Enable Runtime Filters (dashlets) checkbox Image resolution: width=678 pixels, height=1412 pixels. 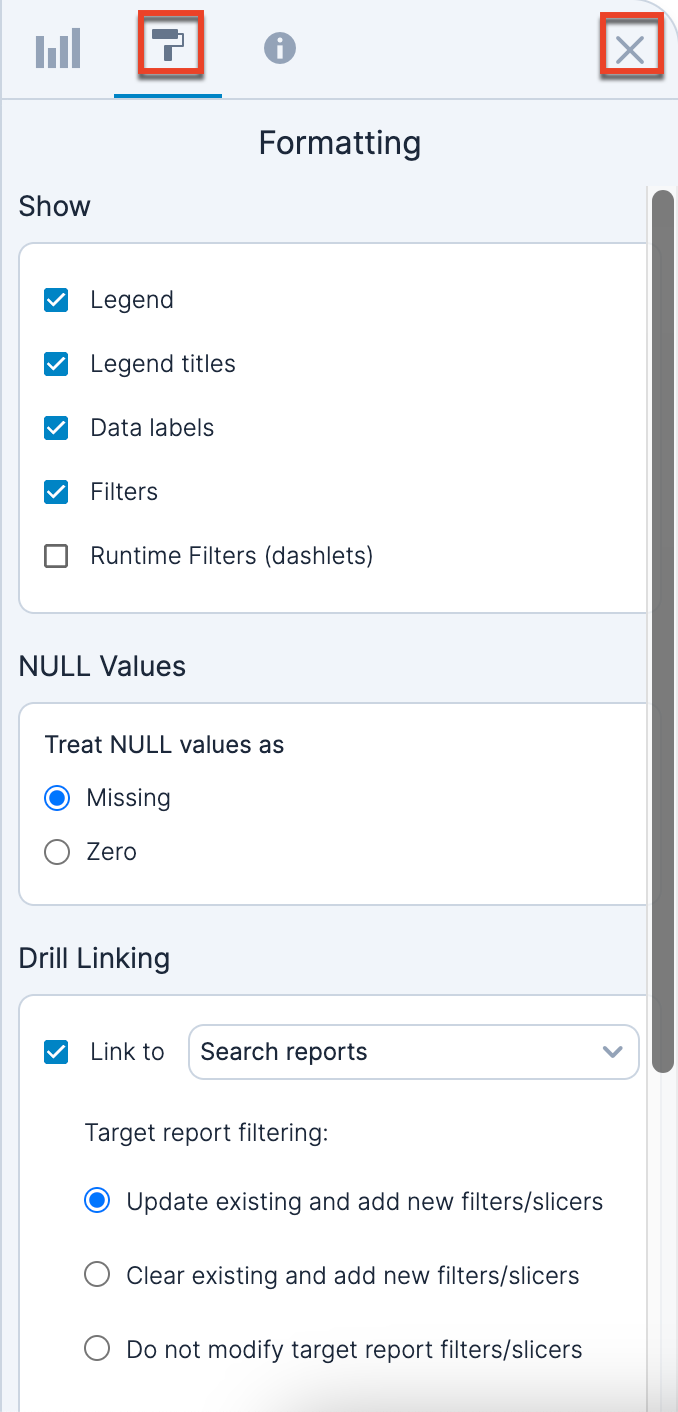click(x=57, y=556)
